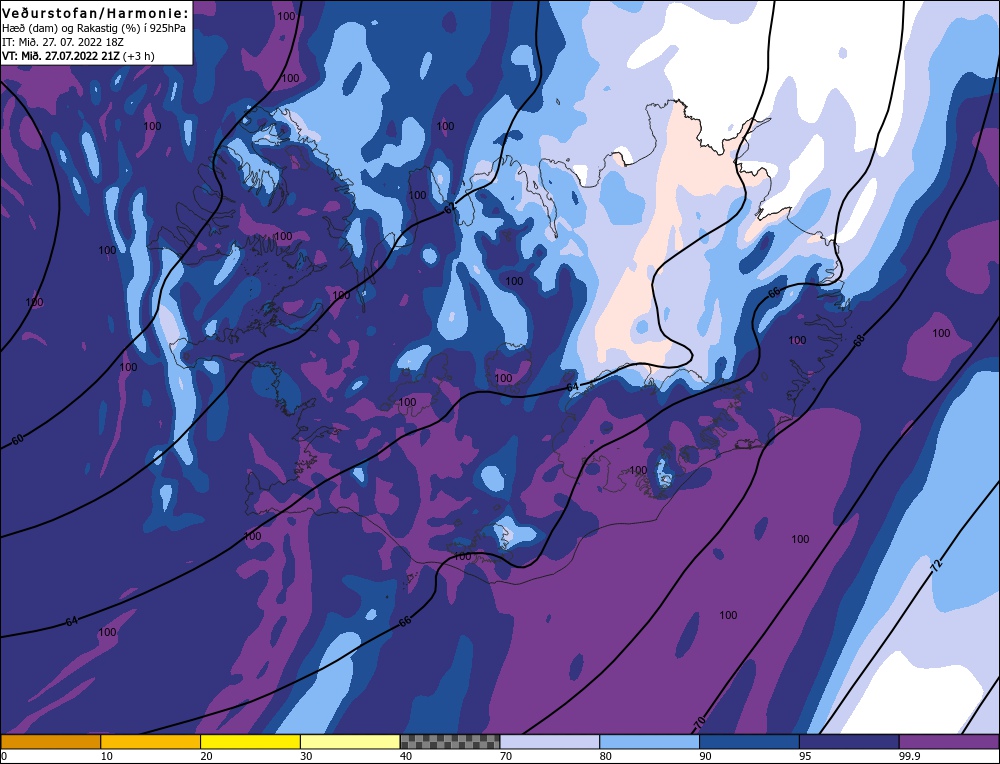Viewport: 1000px width, 764px height.
Task: Click the 'IT: Mið. 27. 07. 2022 18Z' line
Action: 63,42
